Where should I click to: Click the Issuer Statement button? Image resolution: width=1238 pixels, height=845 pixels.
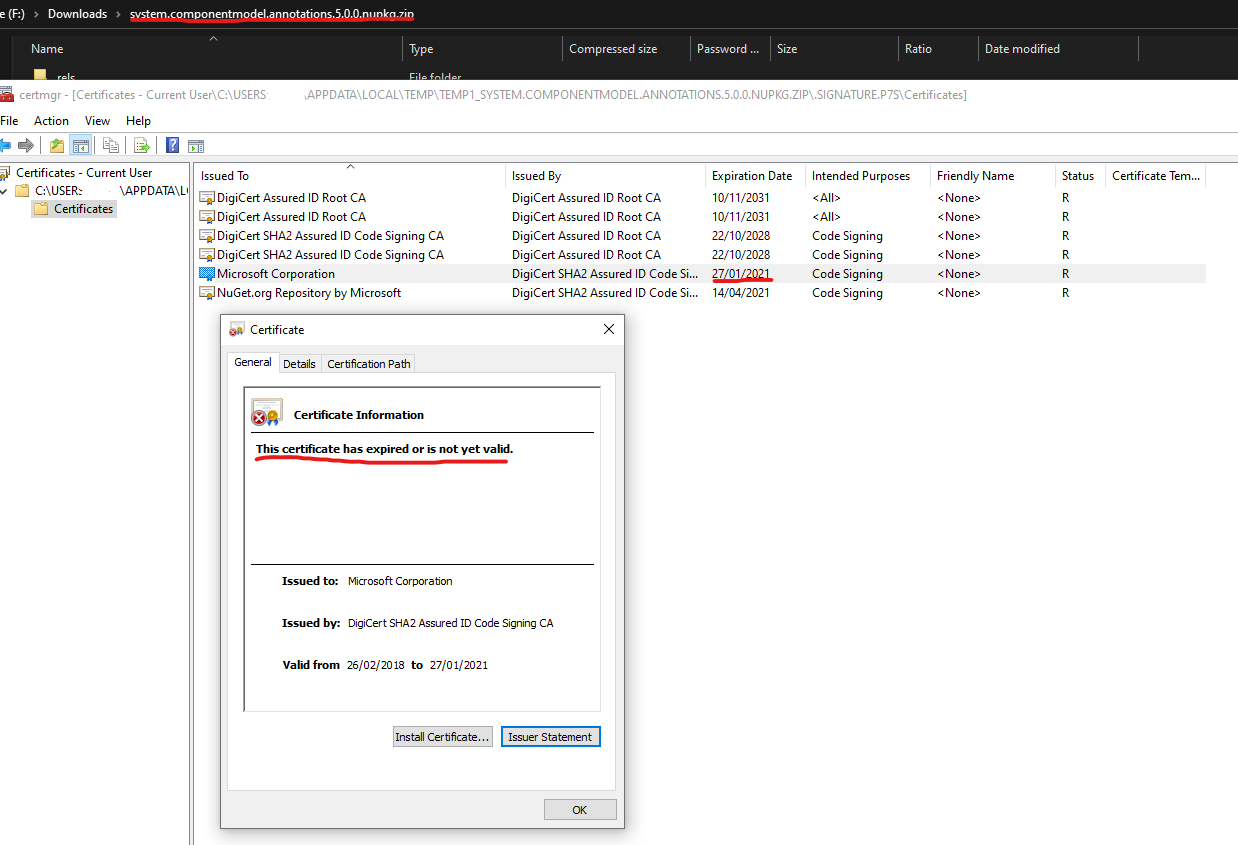point(550,737)
